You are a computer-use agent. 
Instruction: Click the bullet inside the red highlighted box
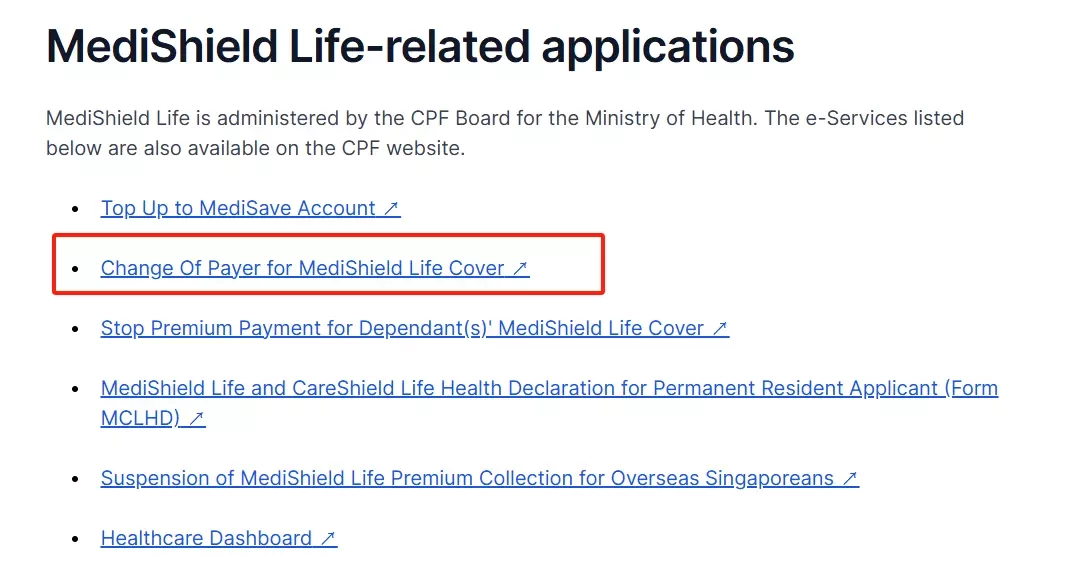click(x=75, y=269)
